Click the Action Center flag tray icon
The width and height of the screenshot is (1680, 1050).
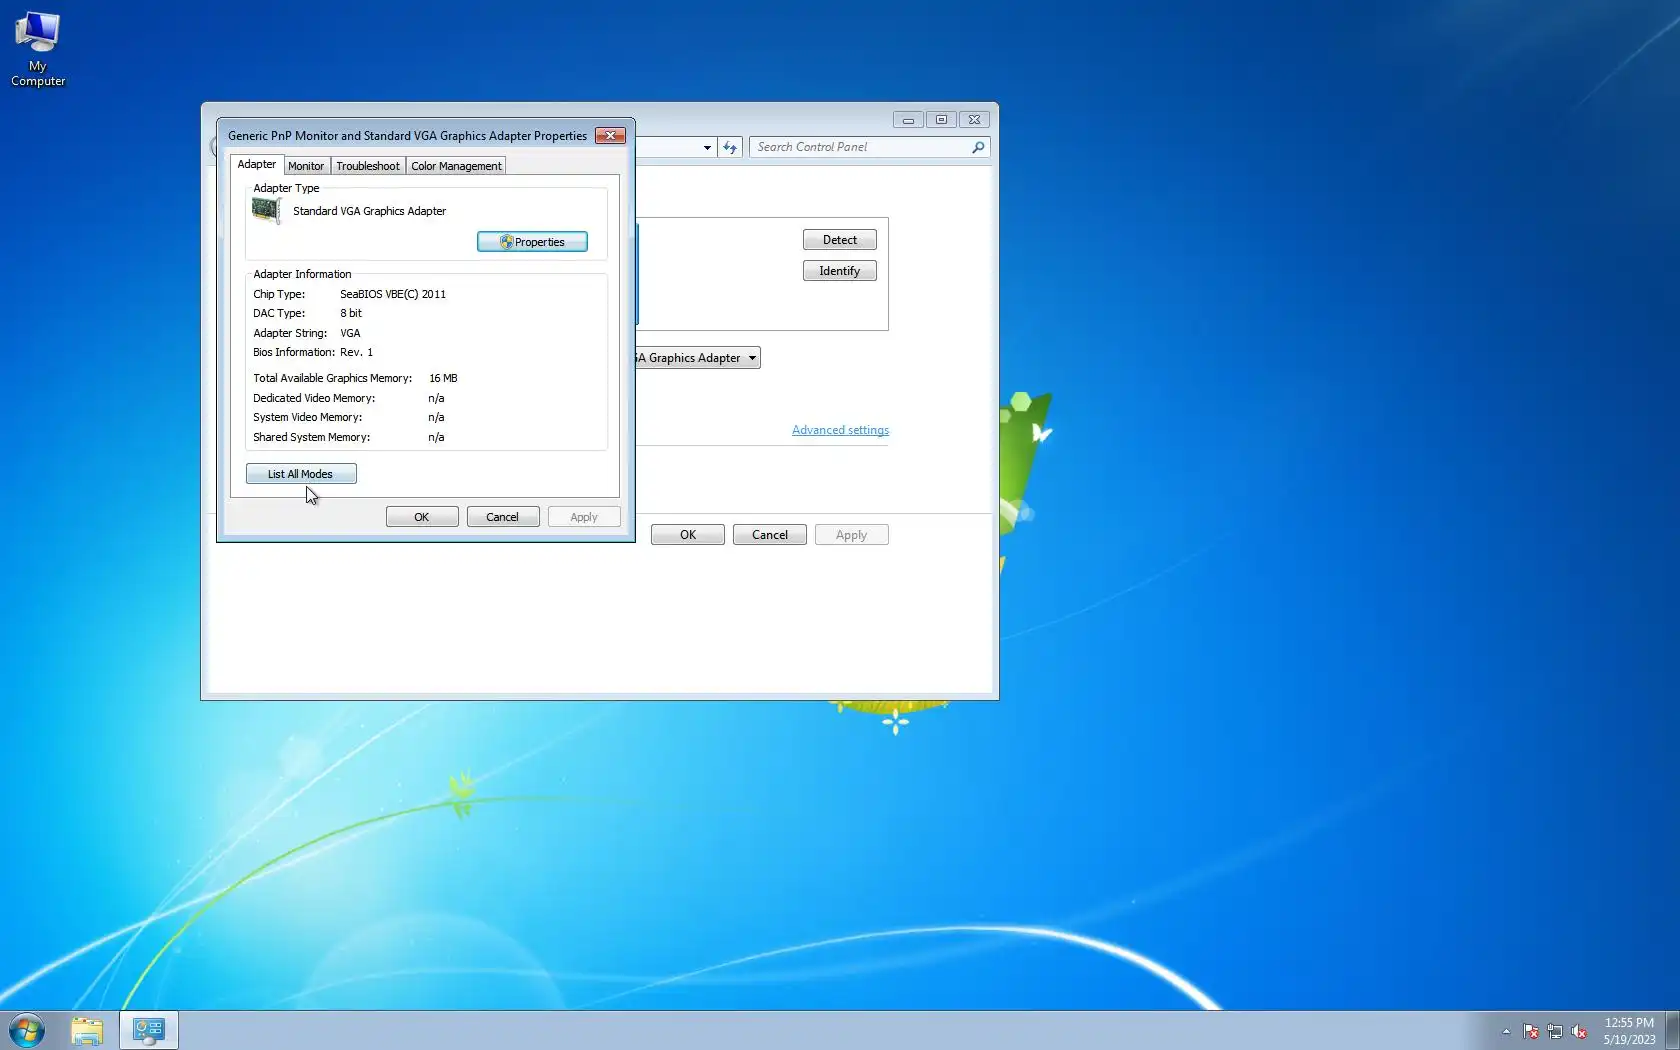tap(1531, 1031)
